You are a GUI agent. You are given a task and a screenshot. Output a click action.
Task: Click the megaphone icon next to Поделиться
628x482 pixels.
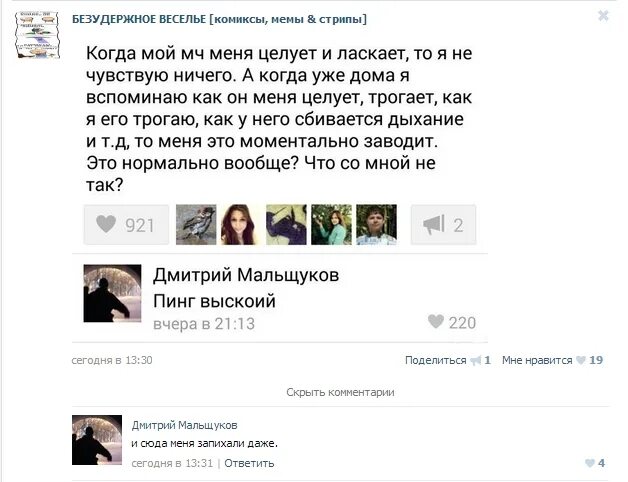tap(475, 361)
